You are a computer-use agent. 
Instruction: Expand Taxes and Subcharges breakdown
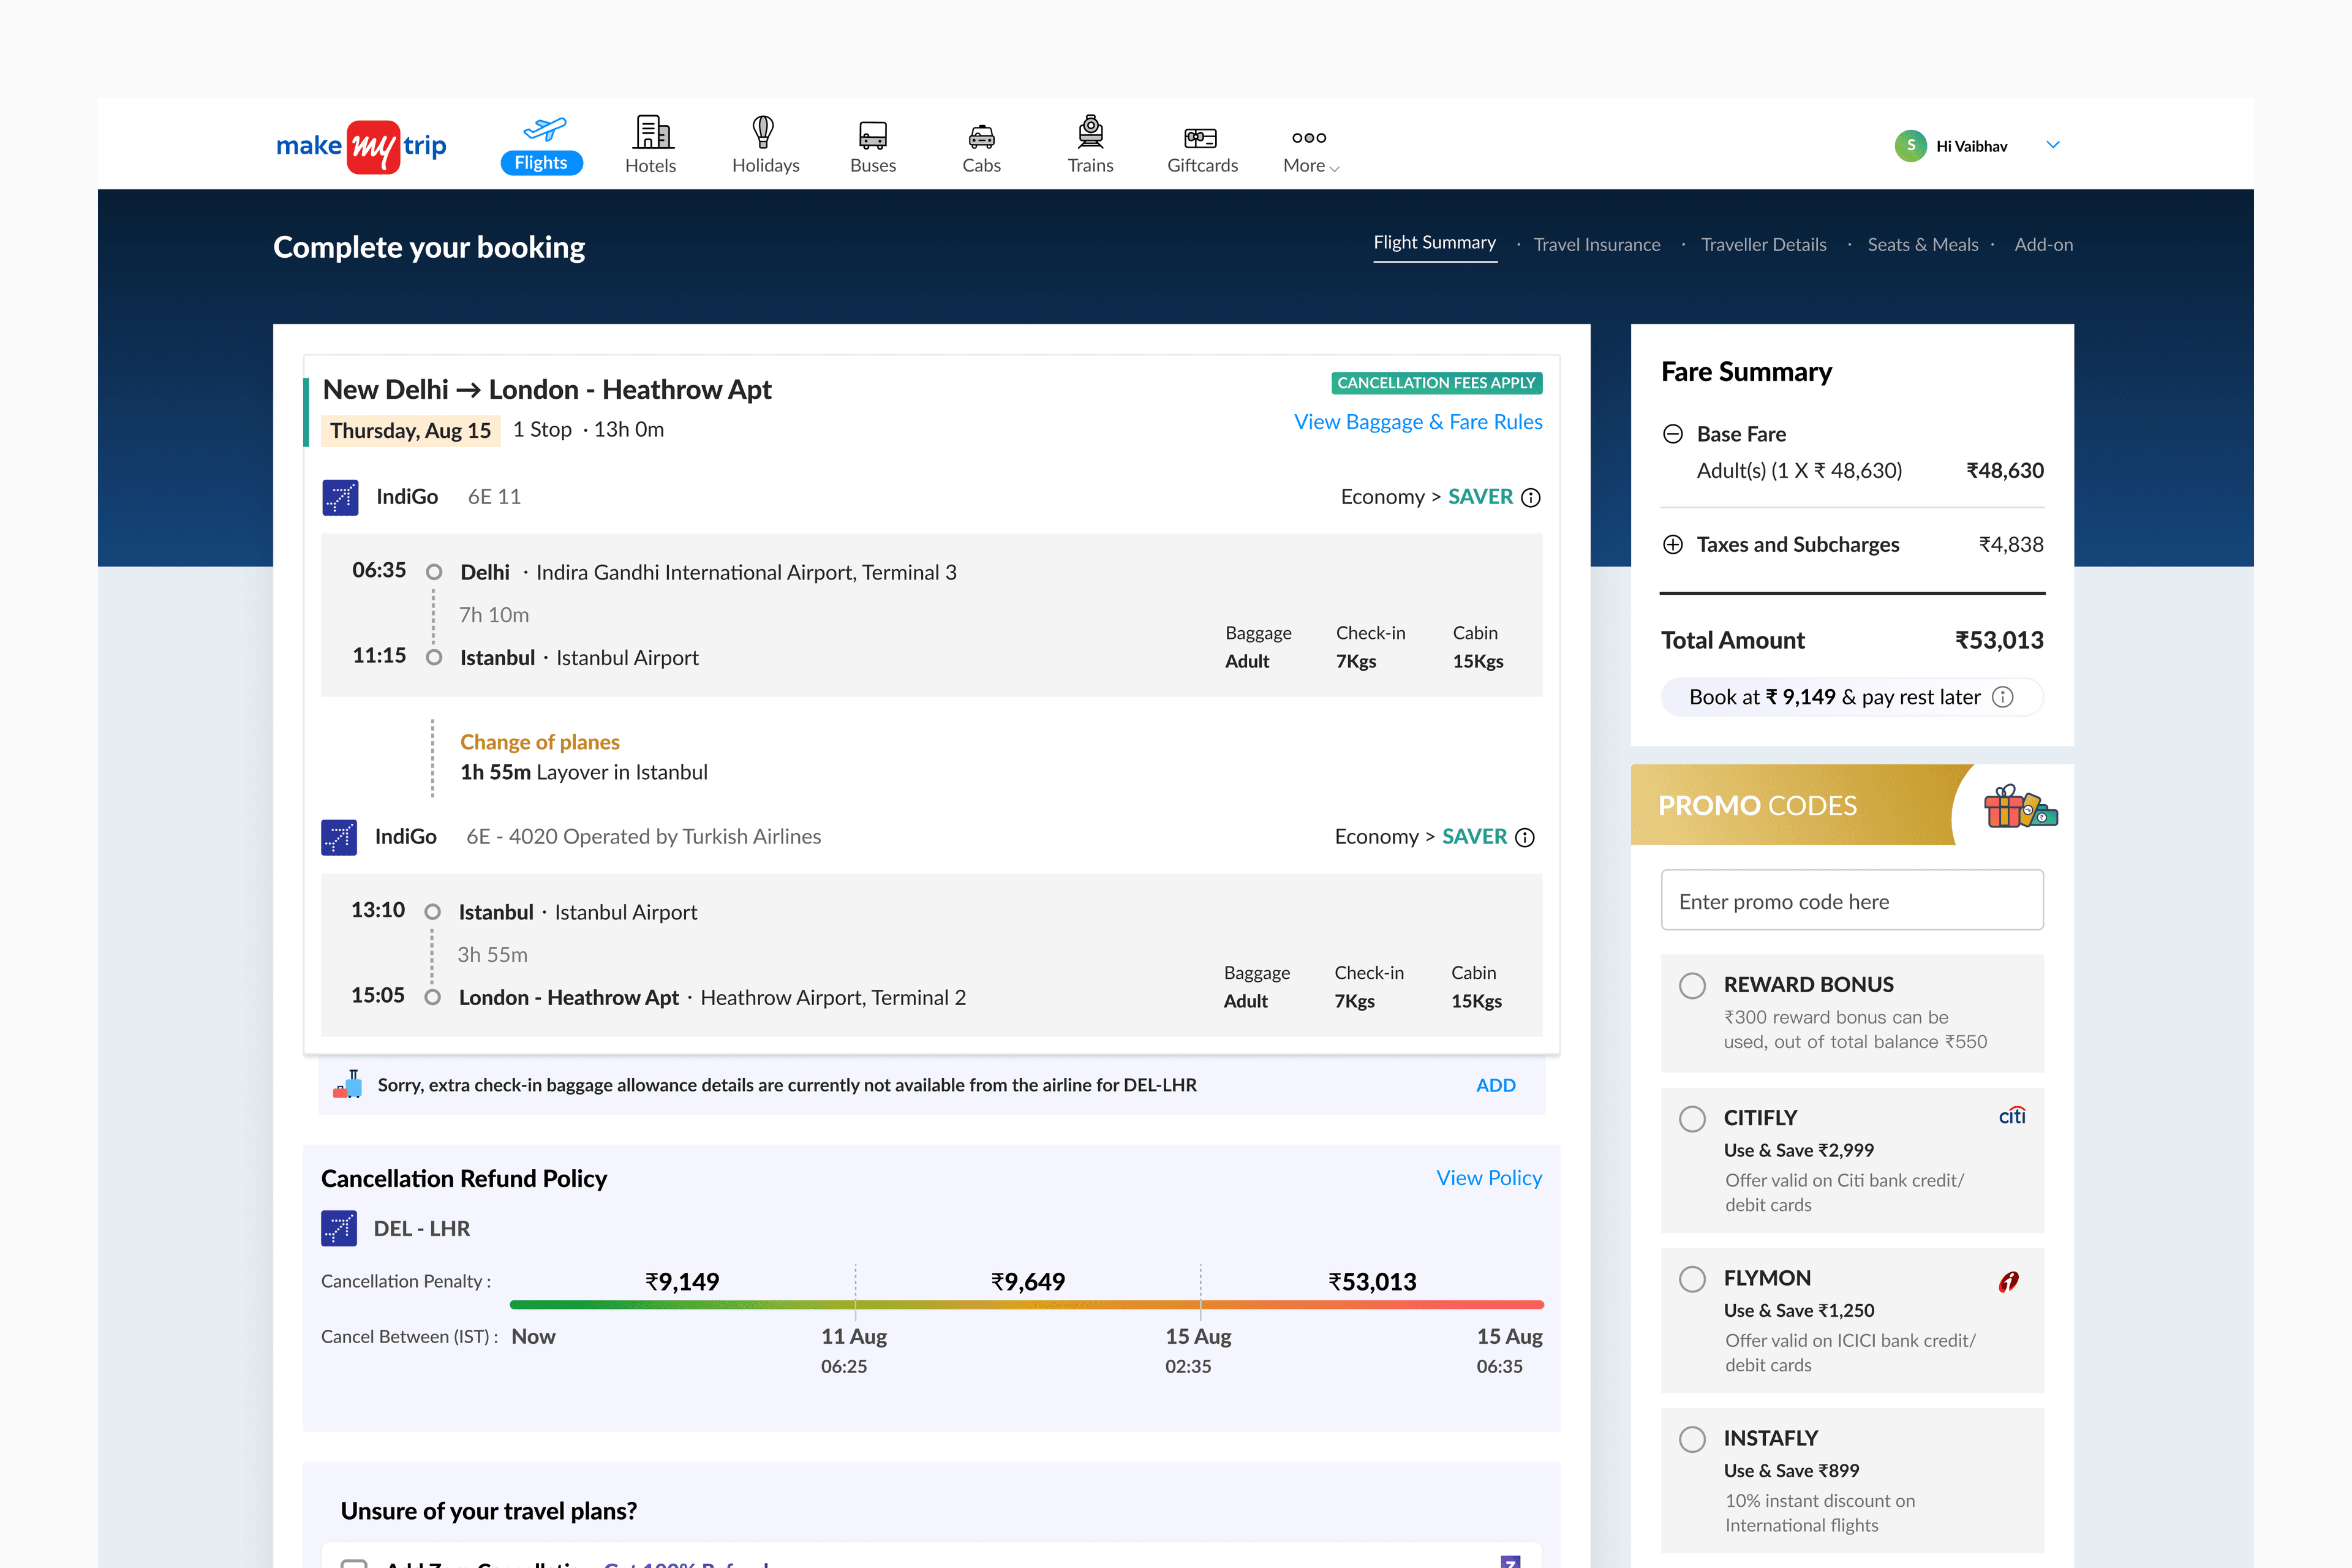click(1673, 545)
